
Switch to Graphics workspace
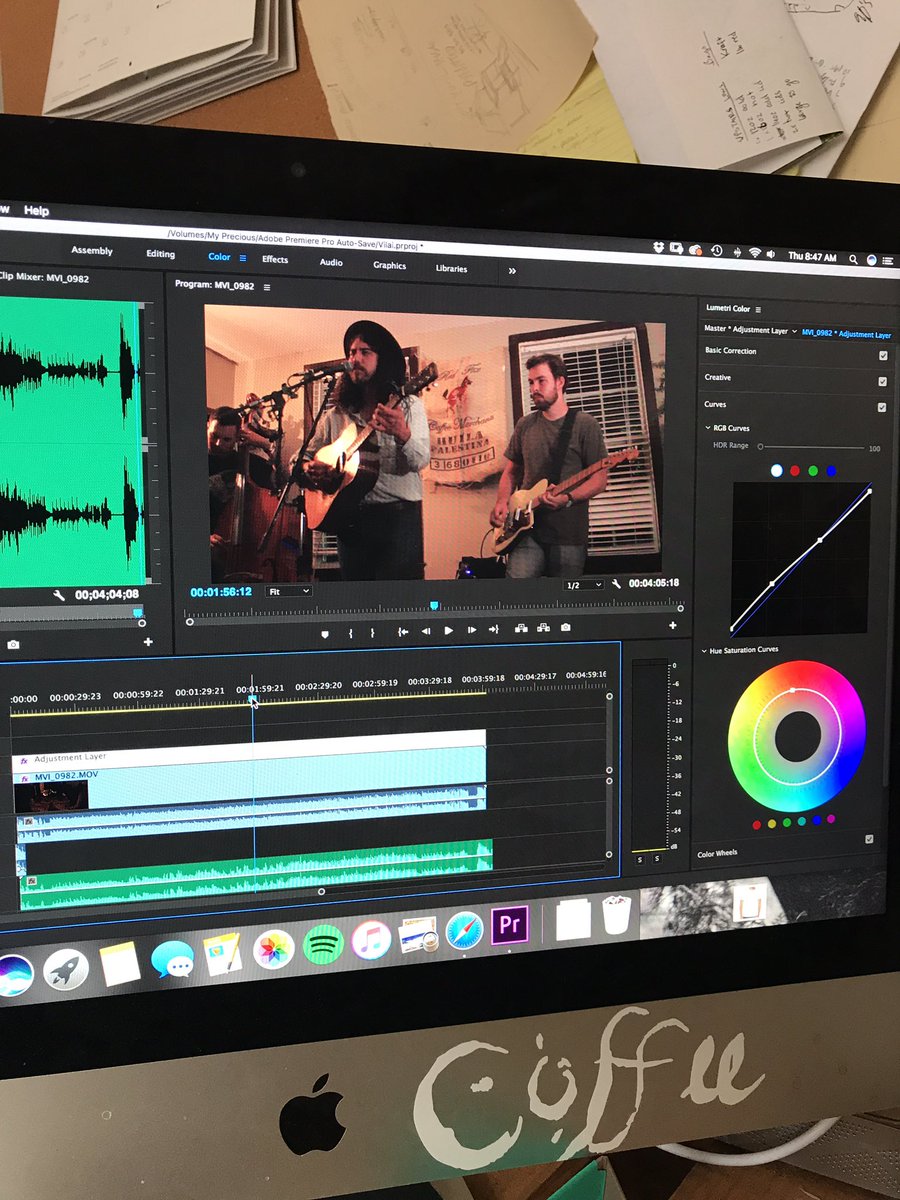pos(390,266)
